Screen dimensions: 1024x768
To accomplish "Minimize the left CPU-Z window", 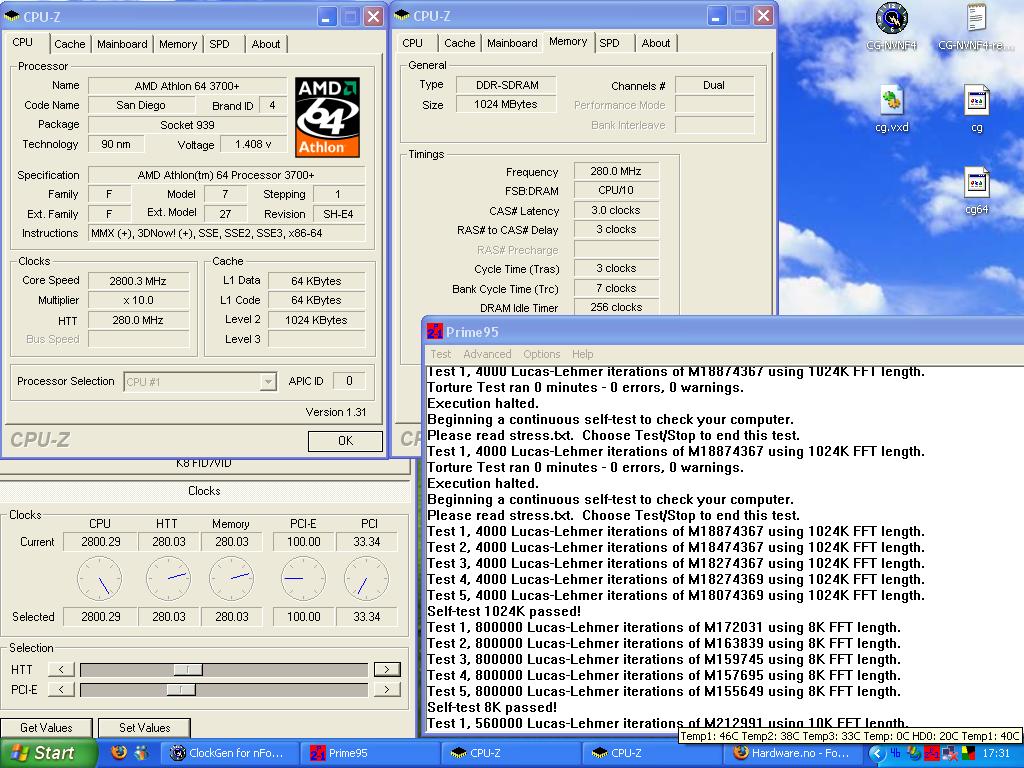I will tap(327, 16).
